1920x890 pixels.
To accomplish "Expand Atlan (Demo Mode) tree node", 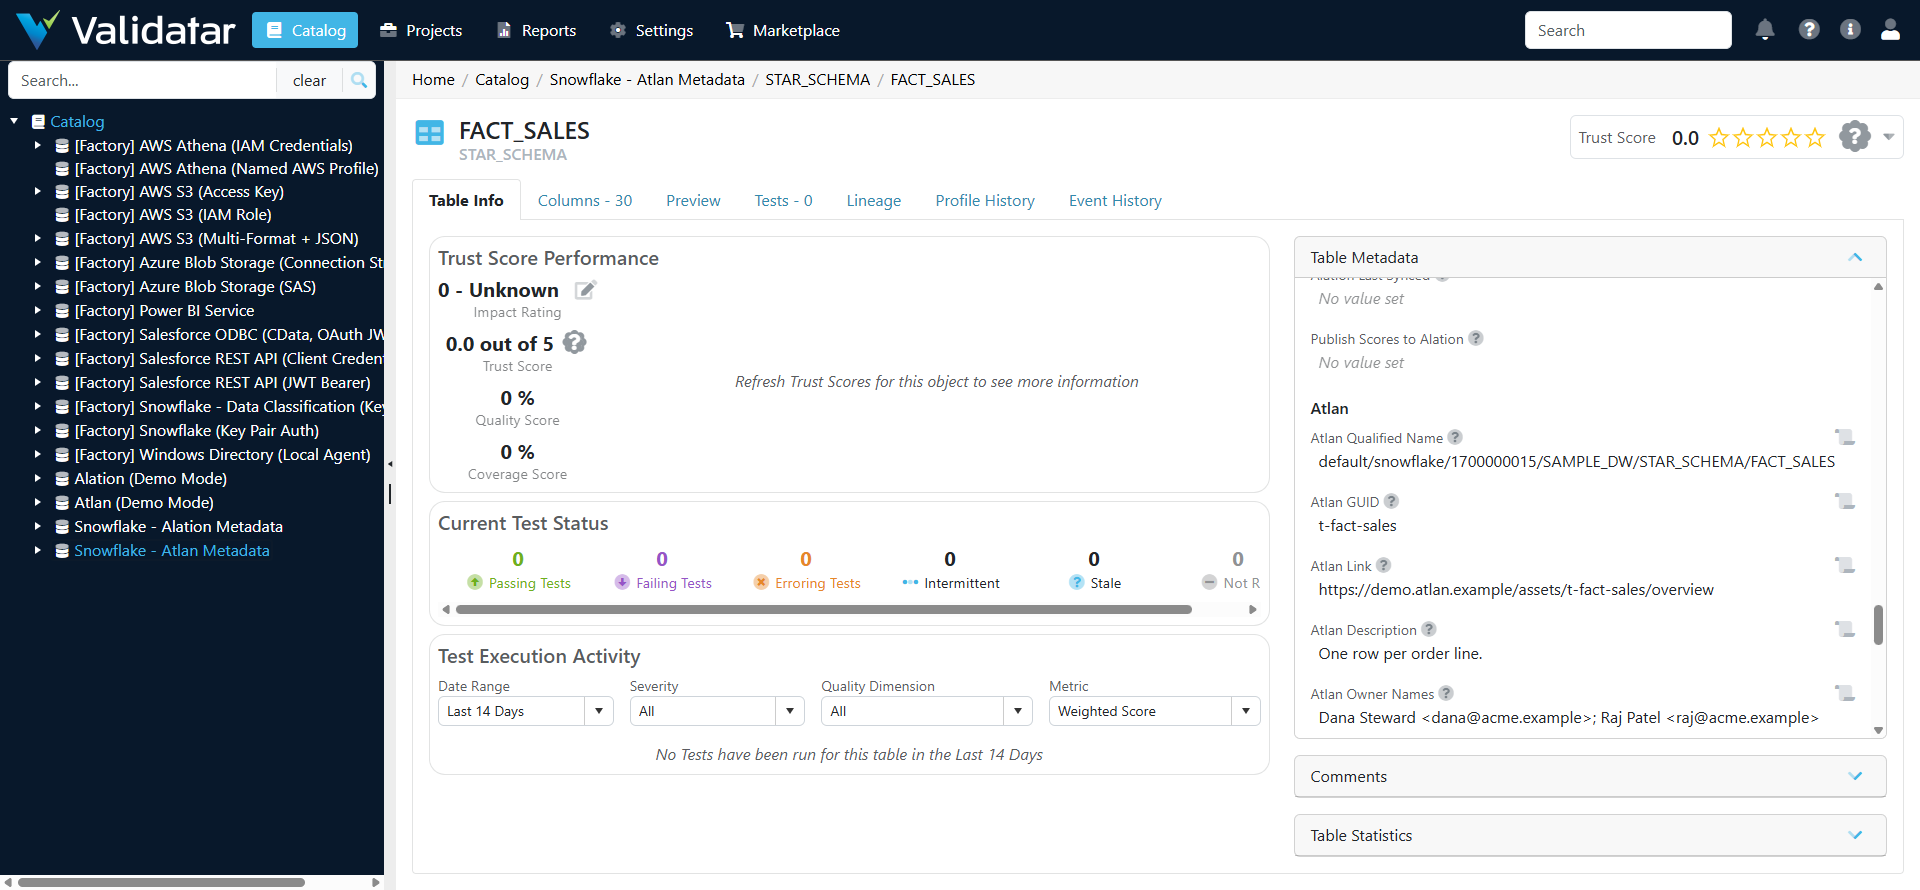I will [x=38, y=502].
